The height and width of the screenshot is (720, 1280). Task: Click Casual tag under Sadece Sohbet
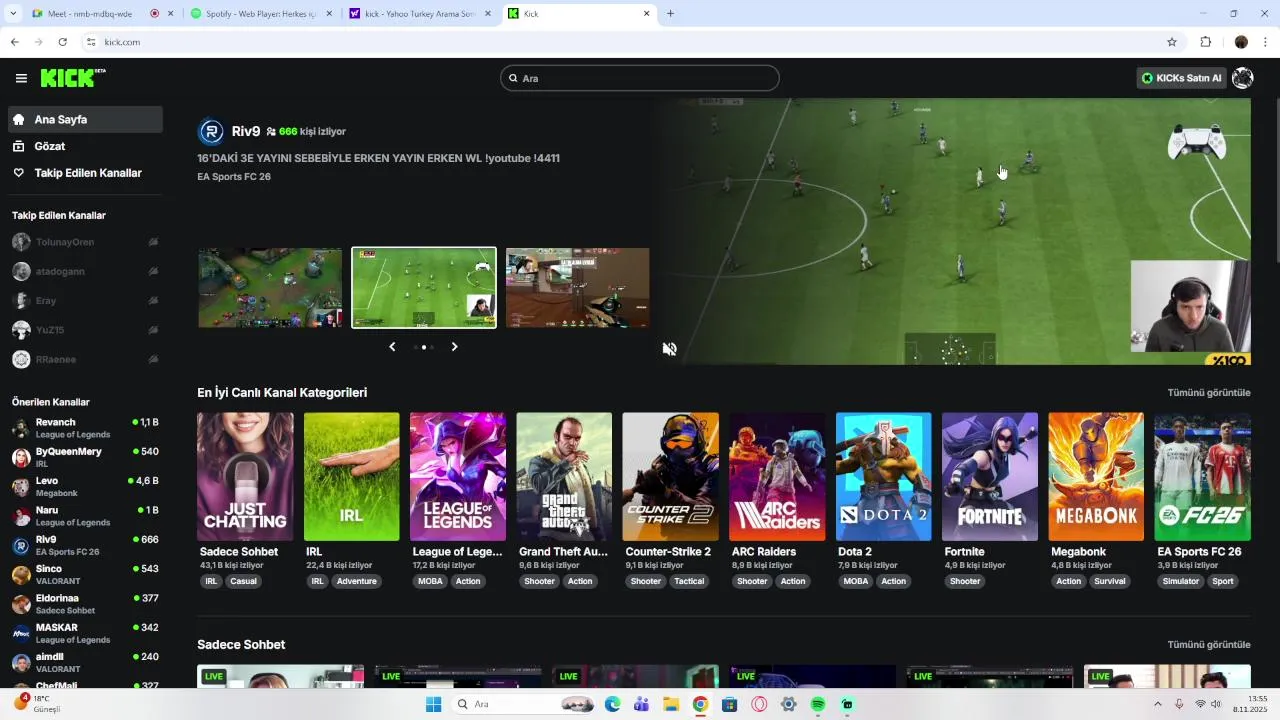point(243,581)
